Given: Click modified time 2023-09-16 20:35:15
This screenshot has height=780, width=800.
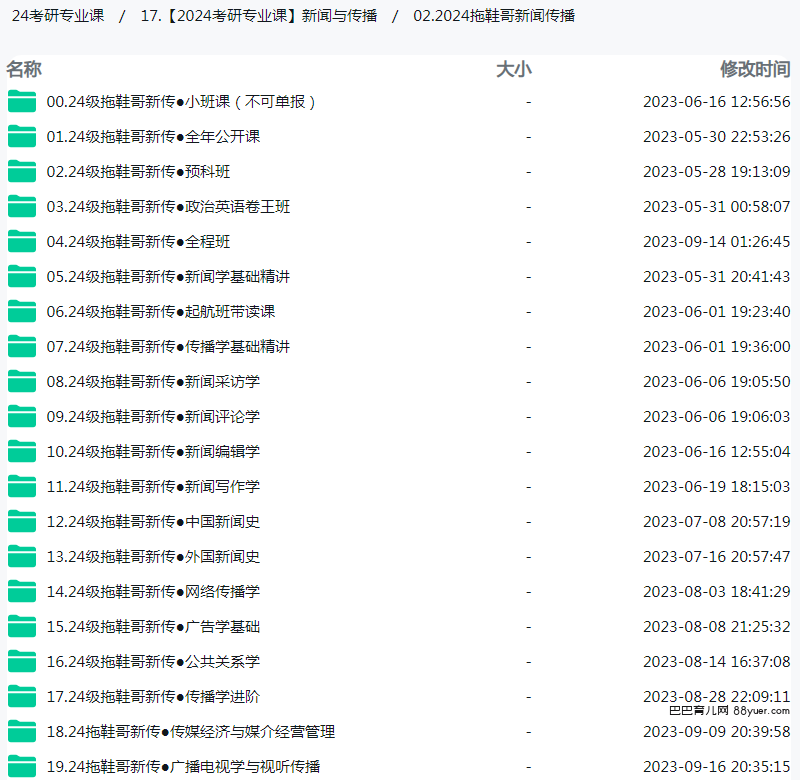Looking at the screenshot, I should (716, 767).
